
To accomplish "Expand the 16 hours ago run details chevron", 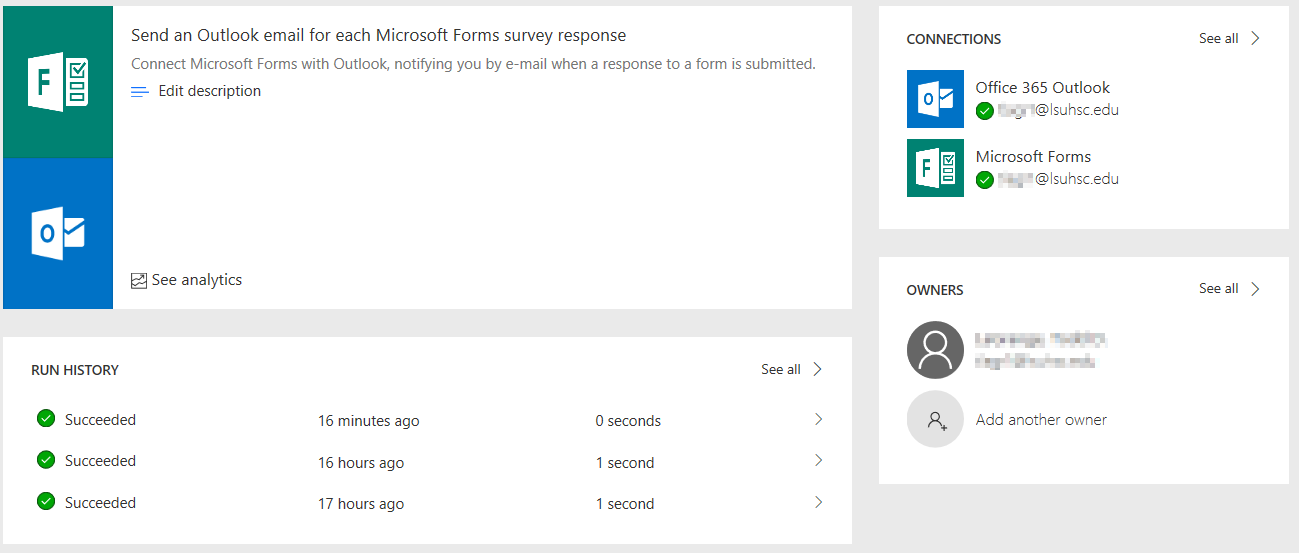I will click(x=818, y=461).
